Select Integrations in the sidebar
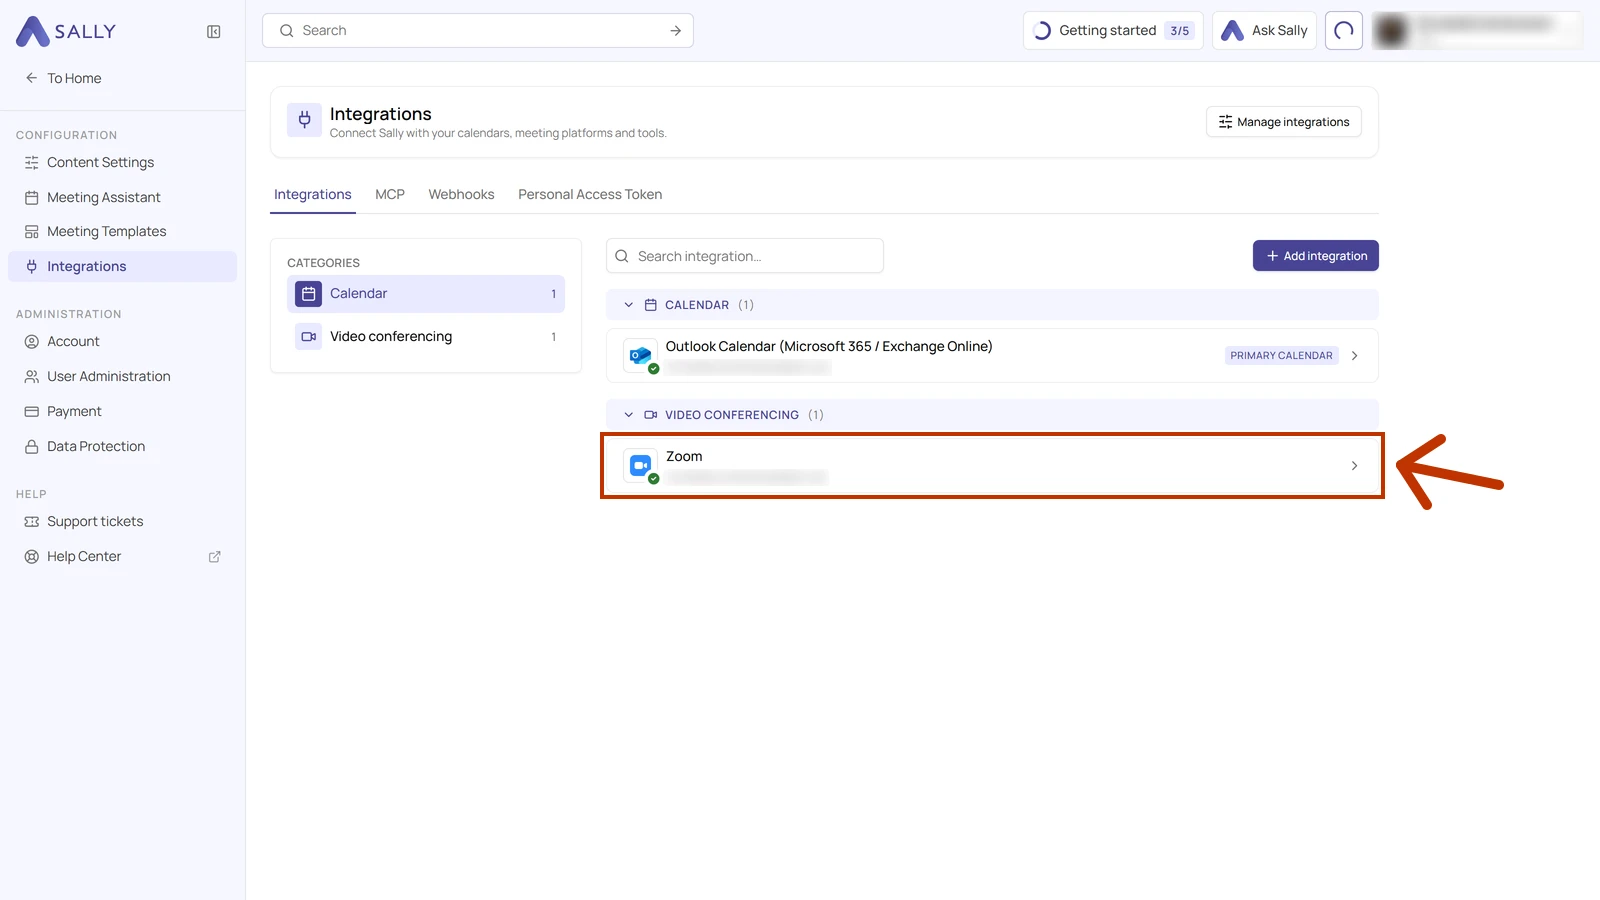1600x900 pixels. [122, 266]
